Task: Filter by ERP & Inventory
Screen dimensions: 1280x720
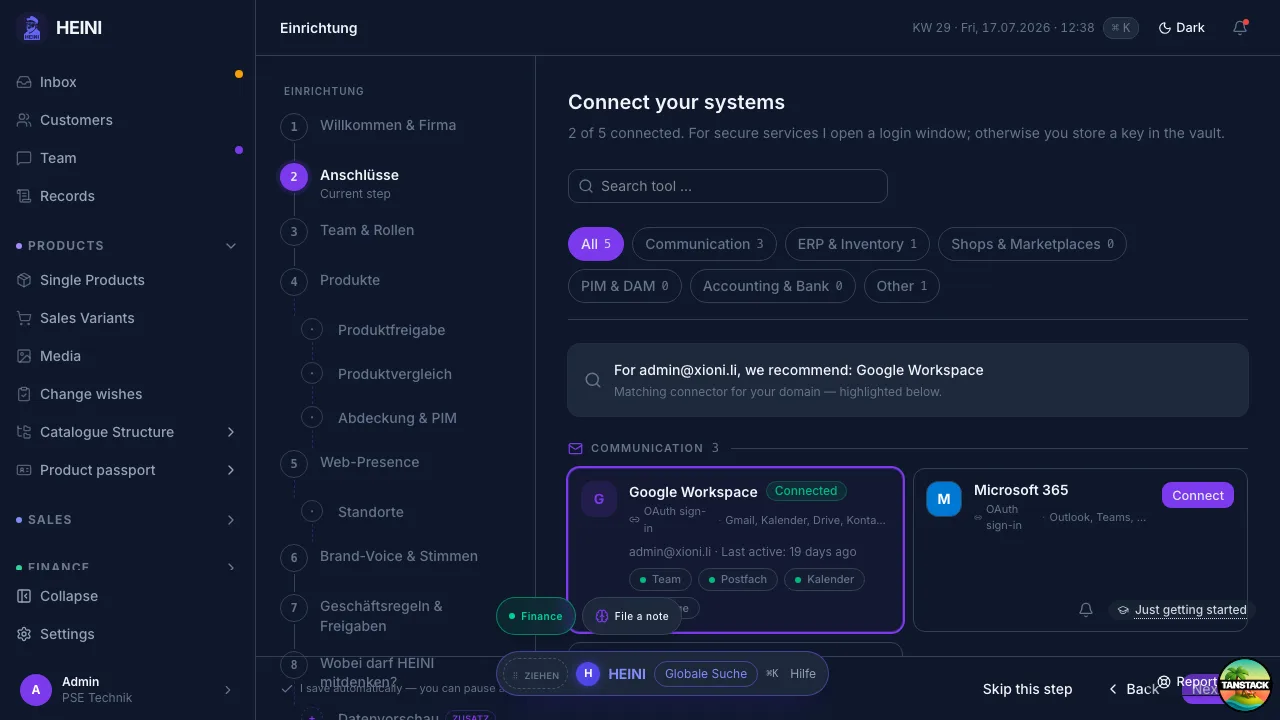Action: coord(857,244)
